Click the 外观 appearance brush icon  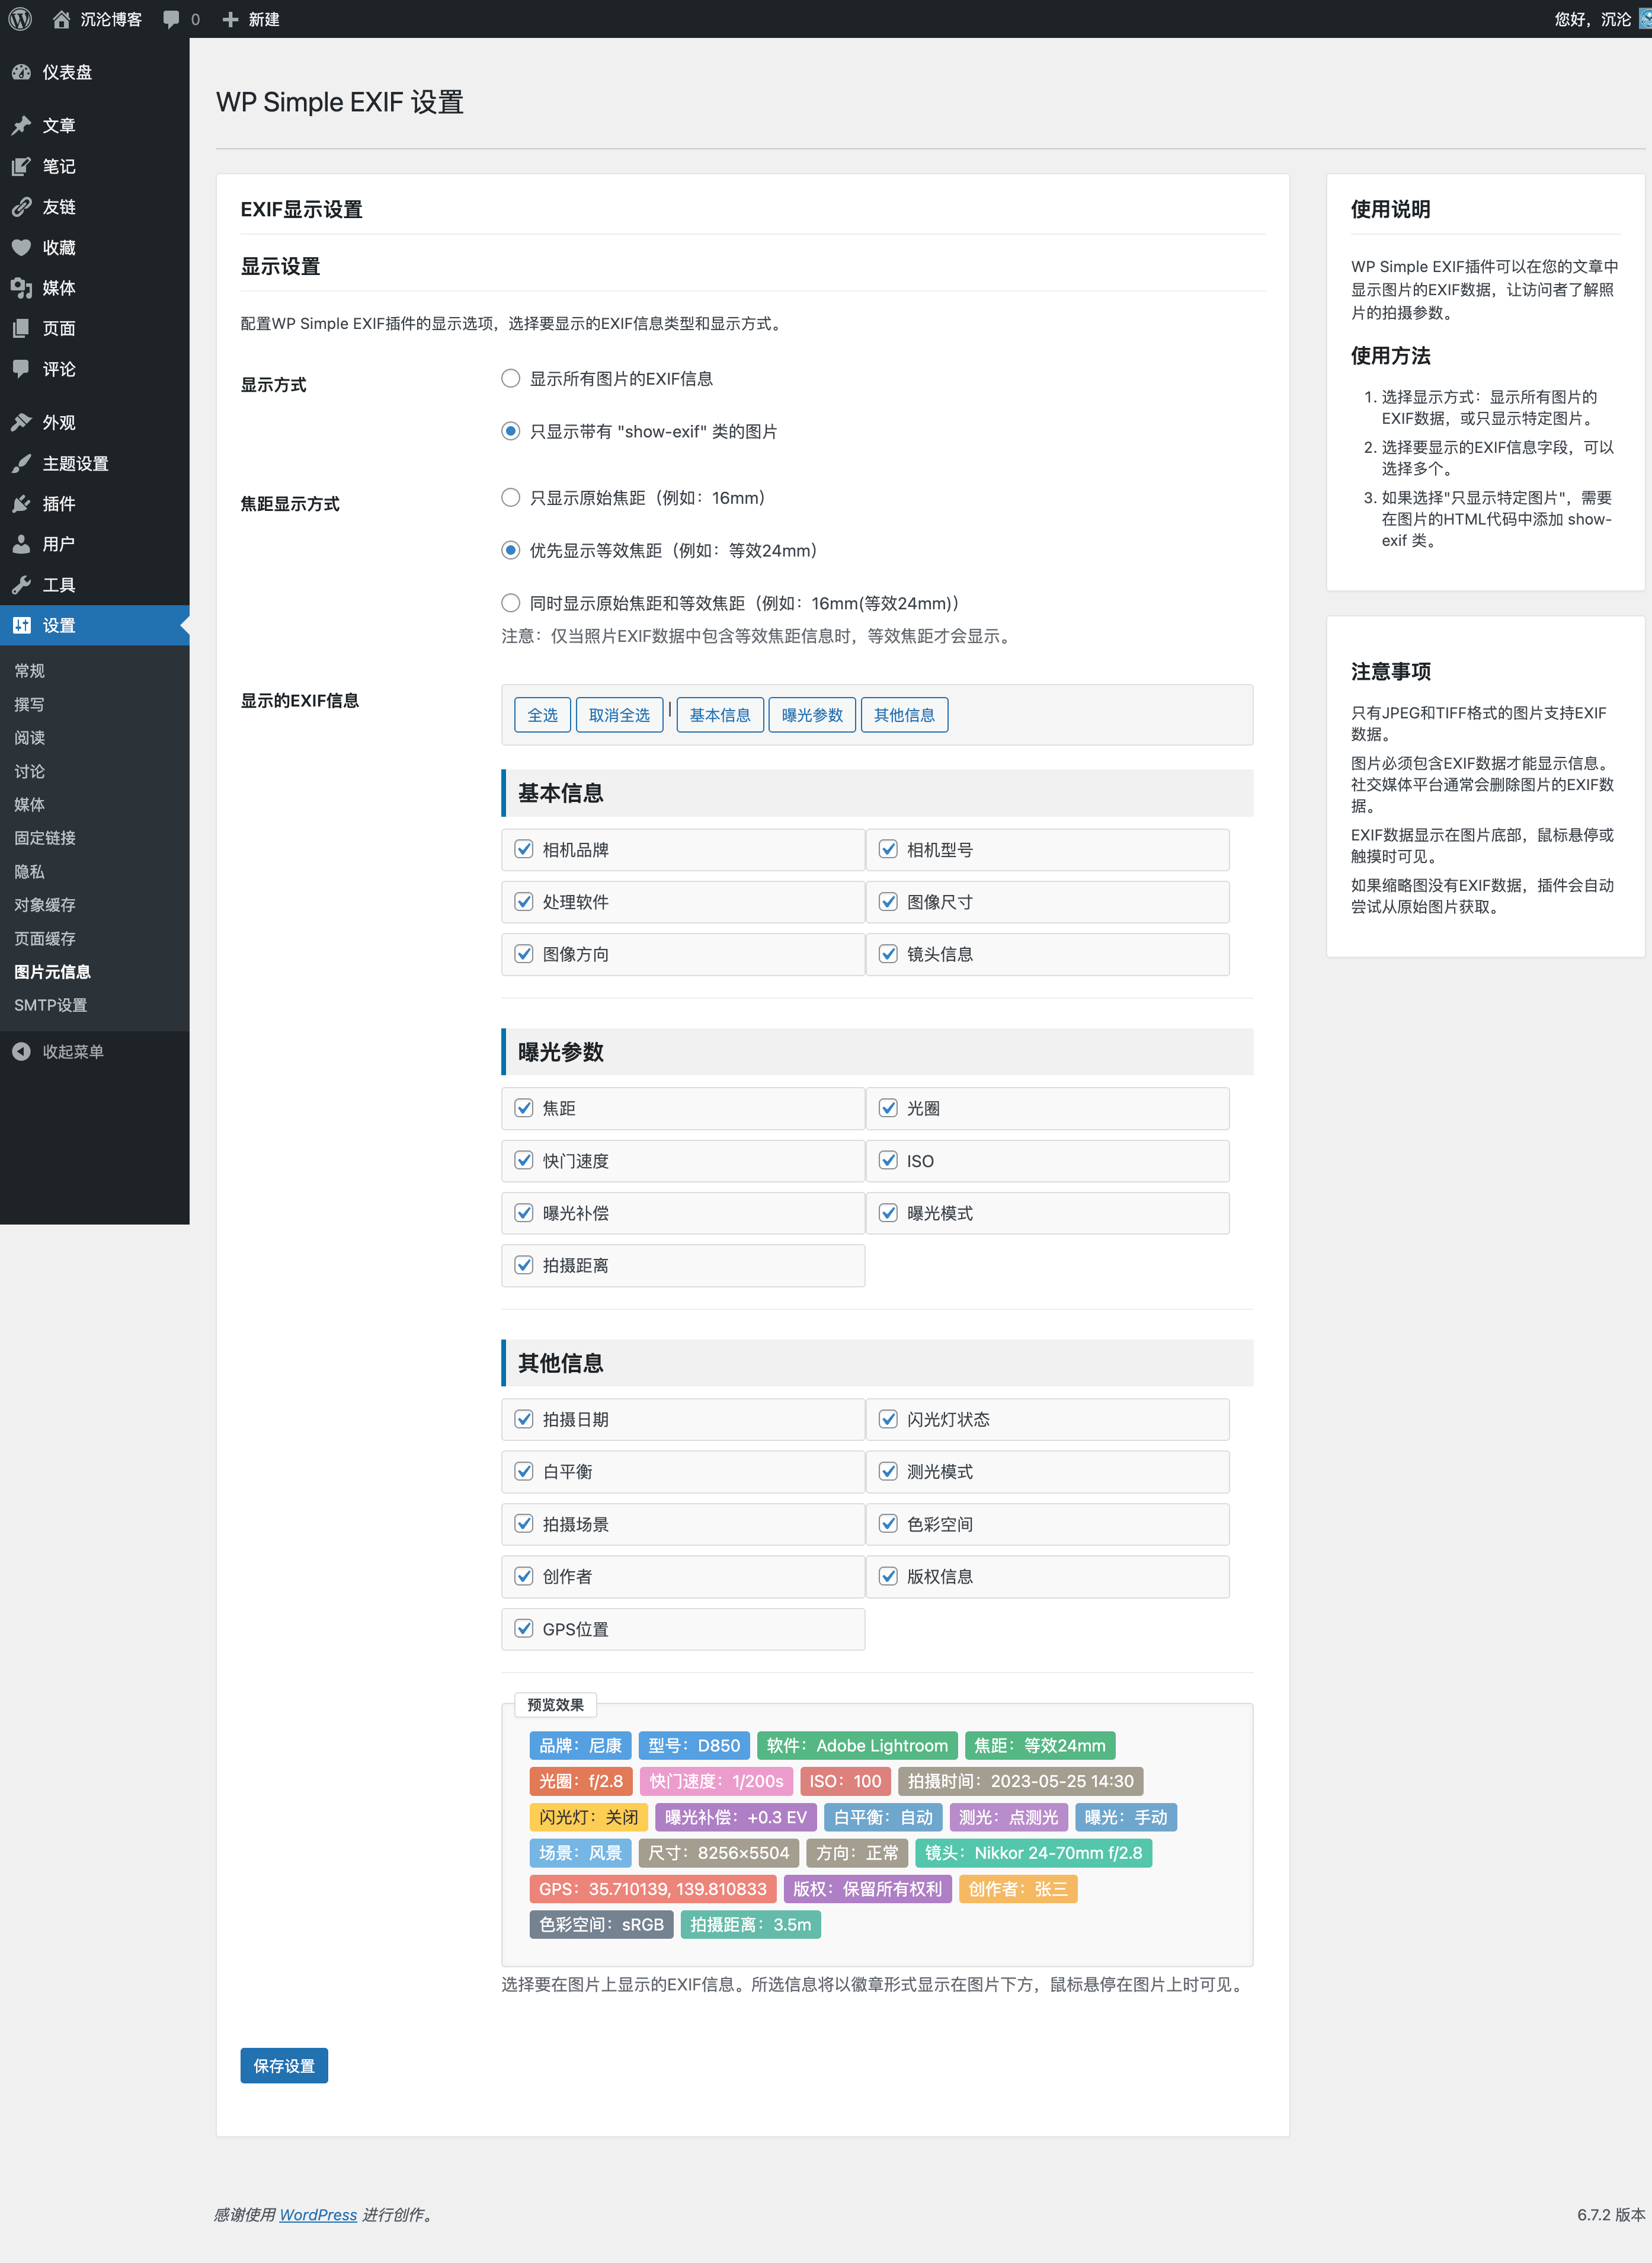point(22,422)
